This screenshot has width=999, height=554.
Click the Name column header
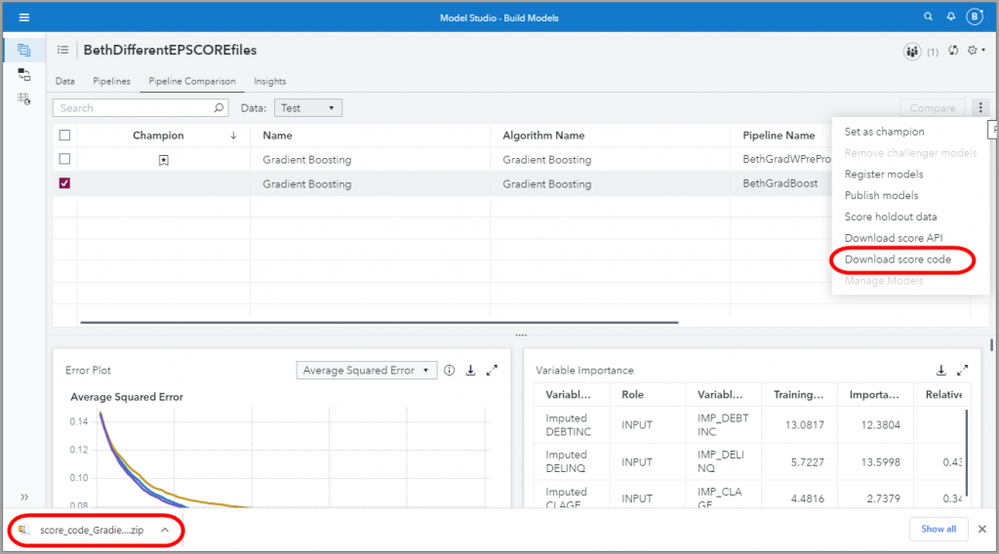277,135
